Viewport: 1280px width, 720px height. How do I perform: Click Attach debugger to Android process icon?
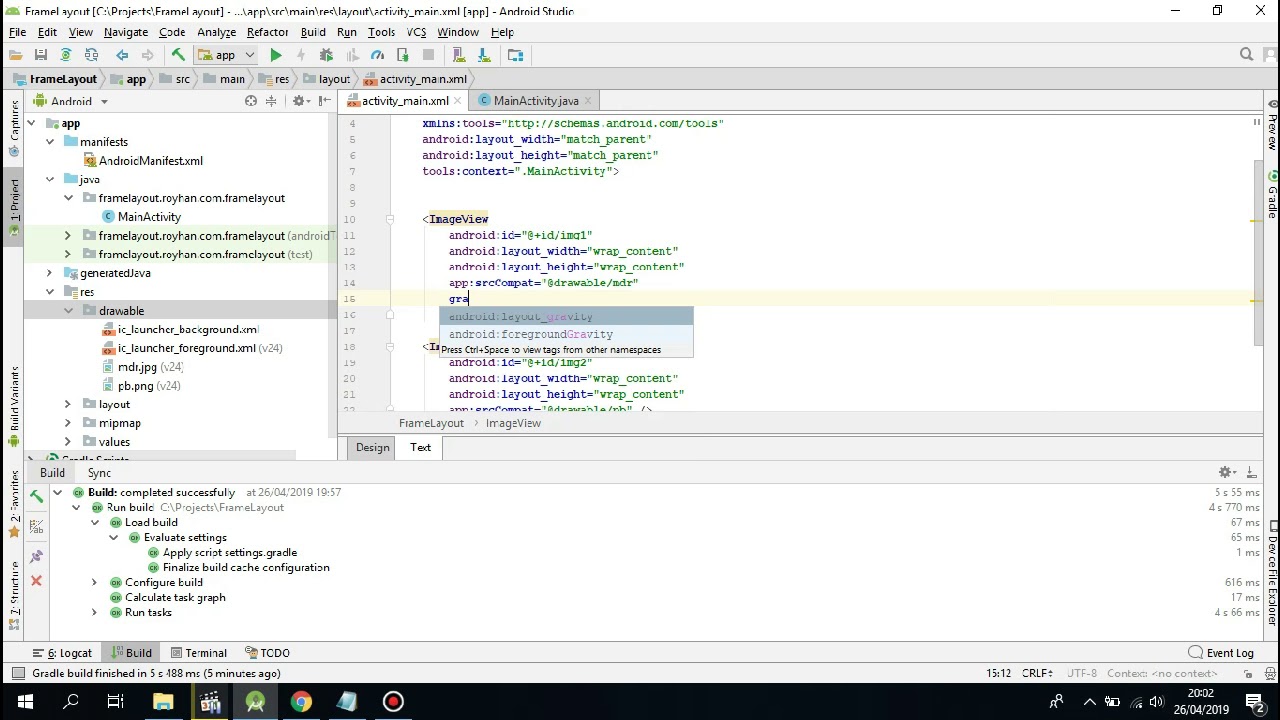403,55
